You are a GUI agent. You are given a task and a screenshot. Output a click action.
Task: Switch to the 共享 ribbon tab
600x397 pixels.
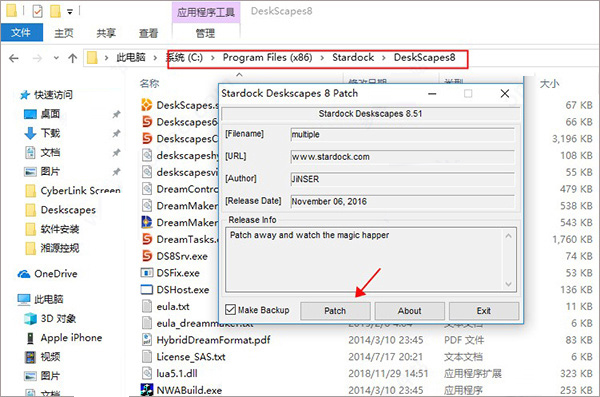pos(106,33)
